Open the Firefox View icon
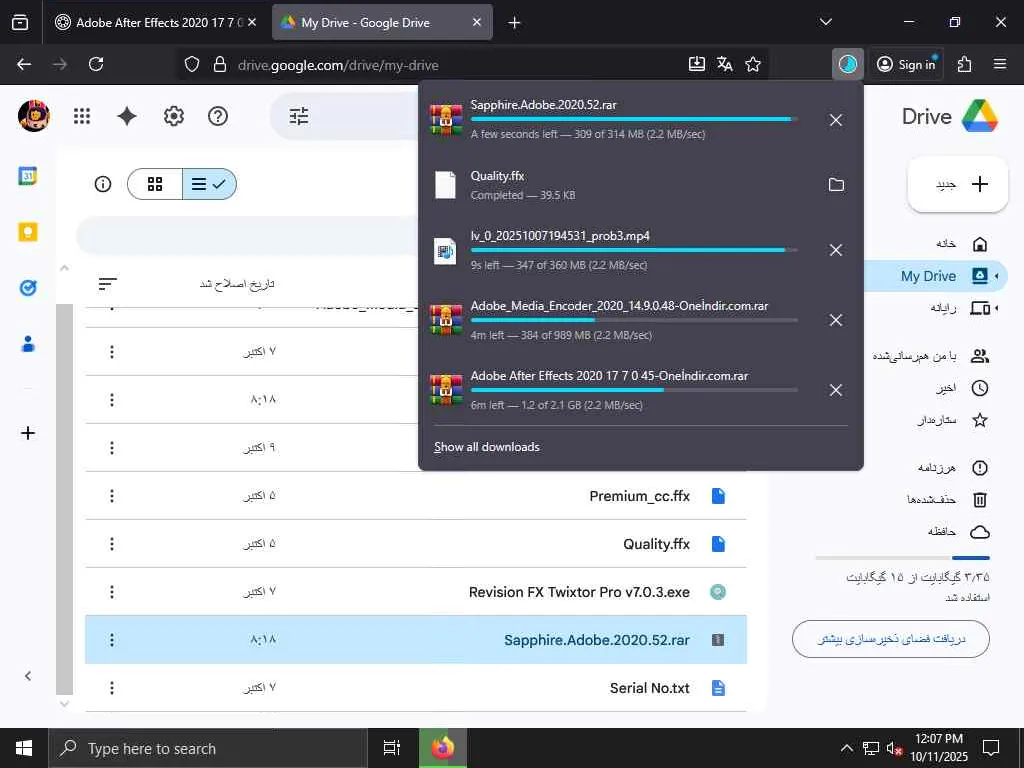 point(20,22)
